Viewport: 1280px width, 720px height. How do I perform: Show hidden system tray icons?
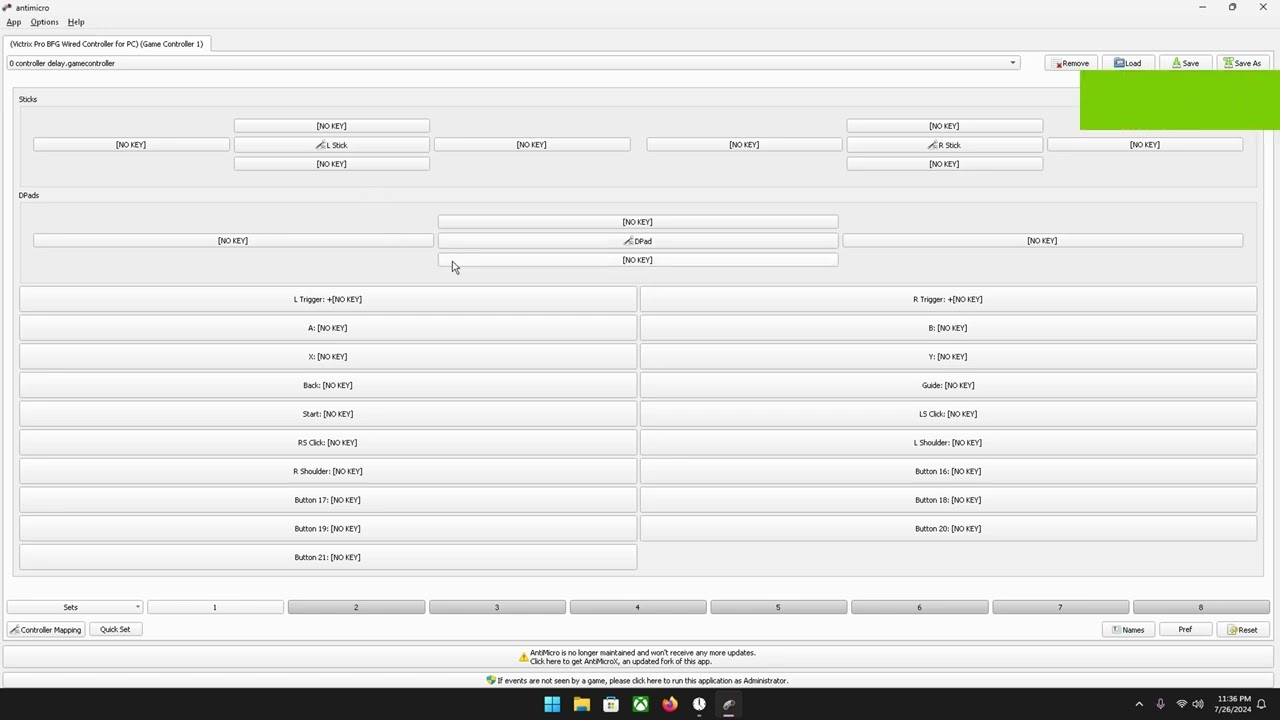click(1139, 705)
